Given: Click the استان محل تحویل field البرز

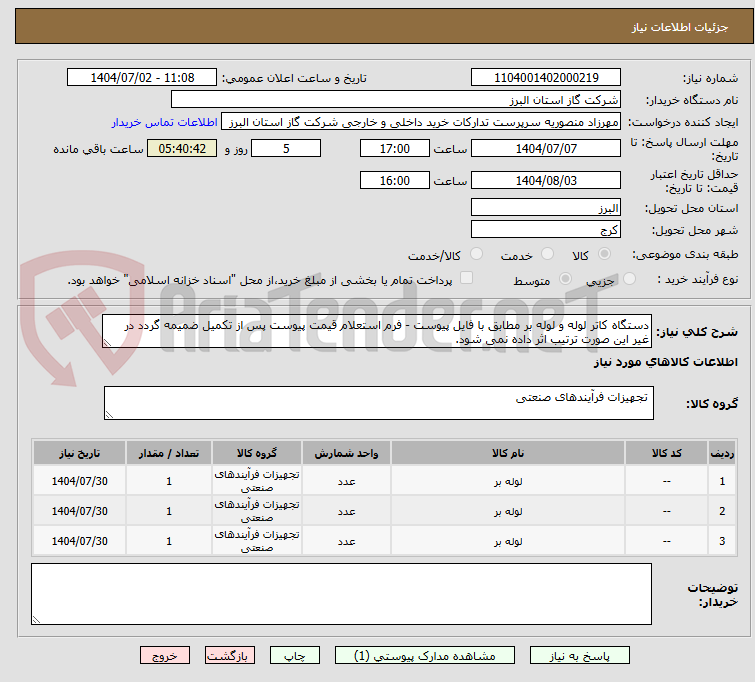Looking at the screenshot, I should (x=546, y=208).
